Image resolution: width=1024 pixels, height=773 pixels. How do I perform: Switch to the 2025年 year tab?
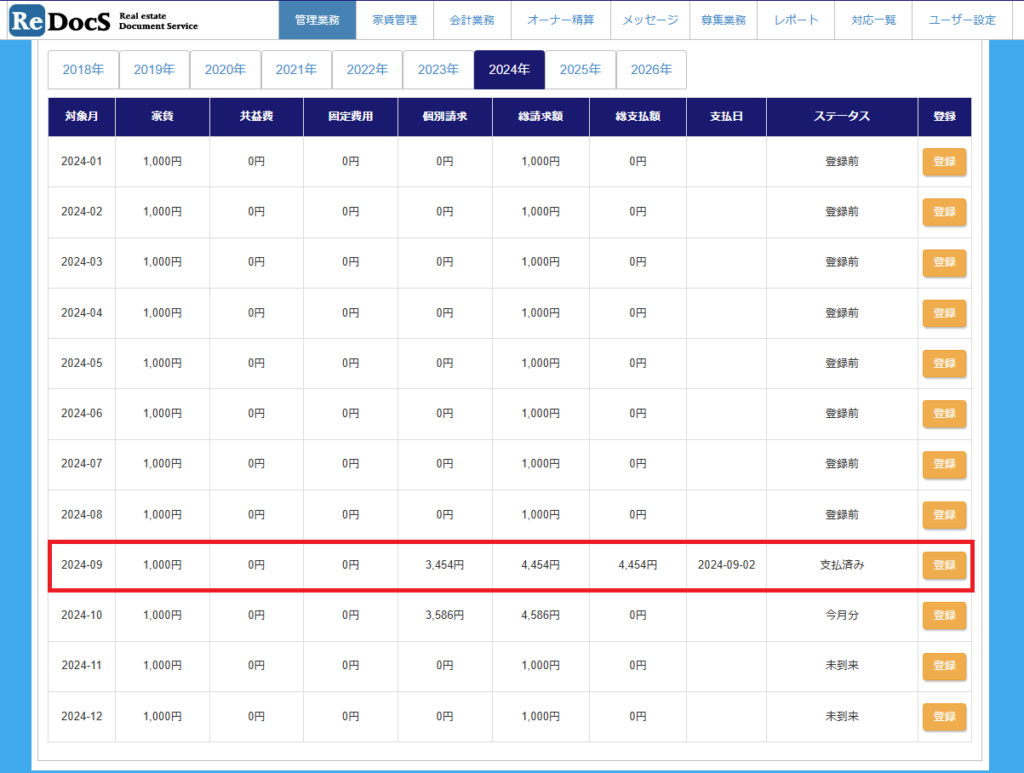[581, 69]
